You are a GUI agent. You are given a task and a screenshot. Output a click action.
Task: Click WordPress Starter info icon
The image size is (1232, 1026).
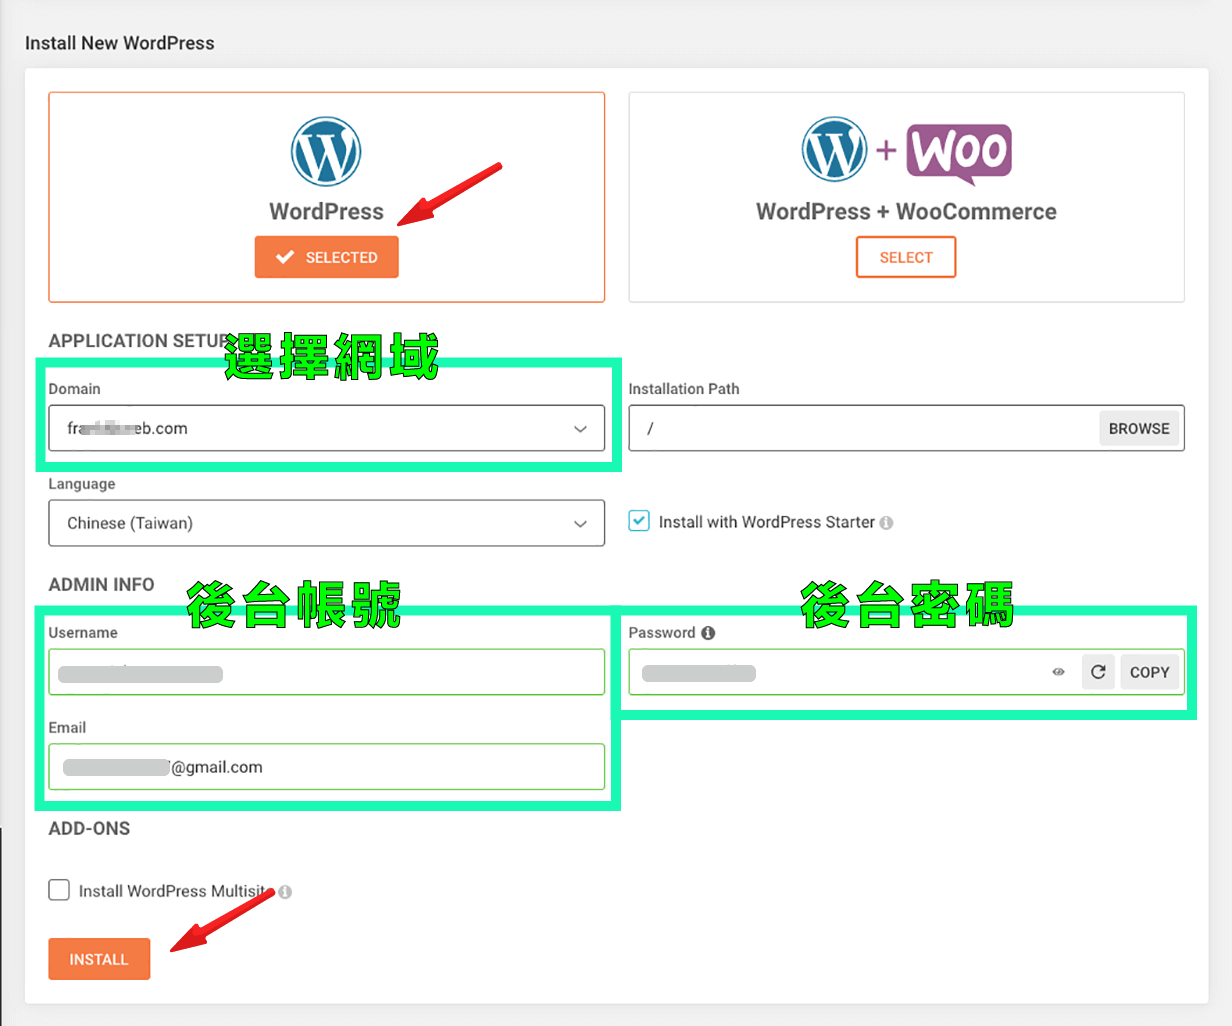(x=886, y=523)
